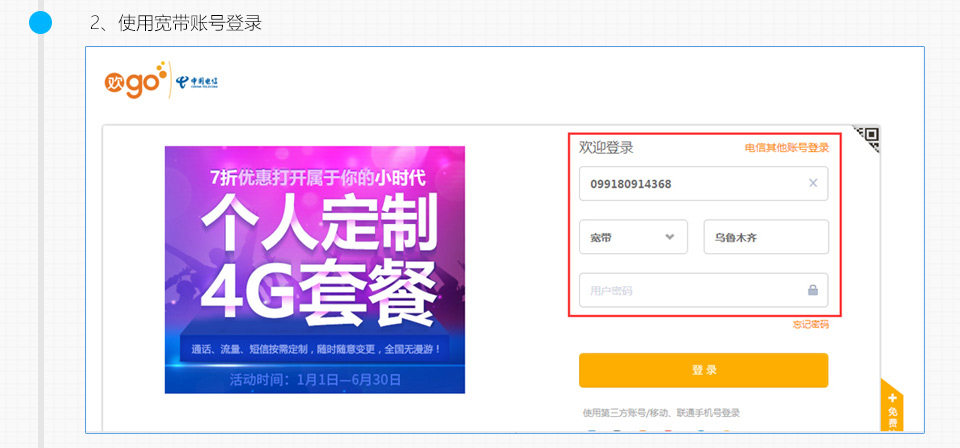Viewport: 960px width, 448px height.
Task: Click the account number input field
Action: (703, 184)
